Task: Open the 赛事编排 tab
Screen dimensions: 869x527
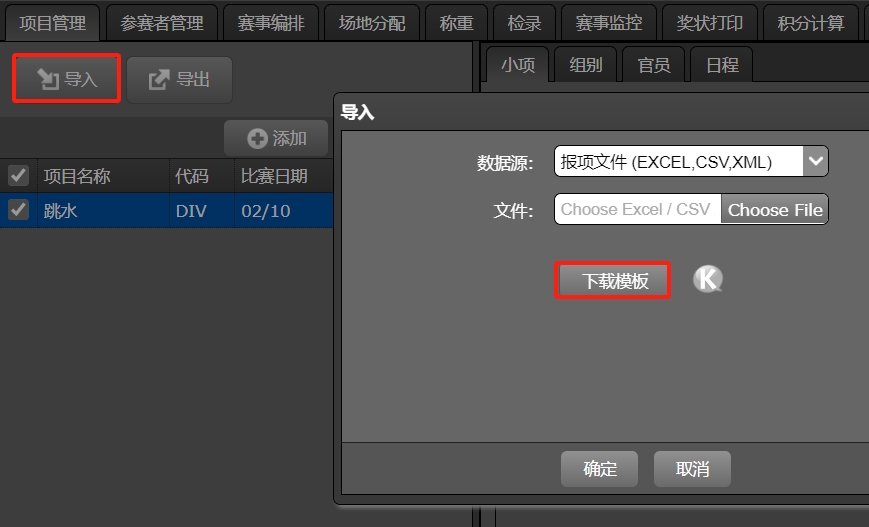Action: (271, 23)
